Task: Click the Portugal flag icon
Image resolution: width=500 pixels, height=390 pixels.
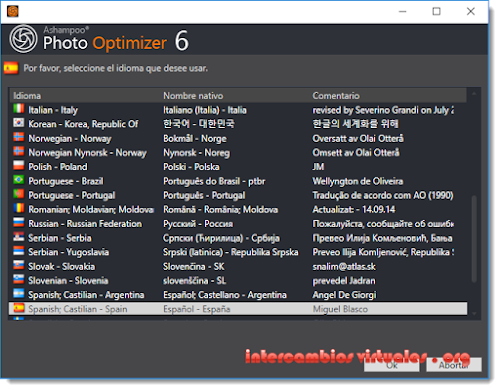Action: [19, 194]
